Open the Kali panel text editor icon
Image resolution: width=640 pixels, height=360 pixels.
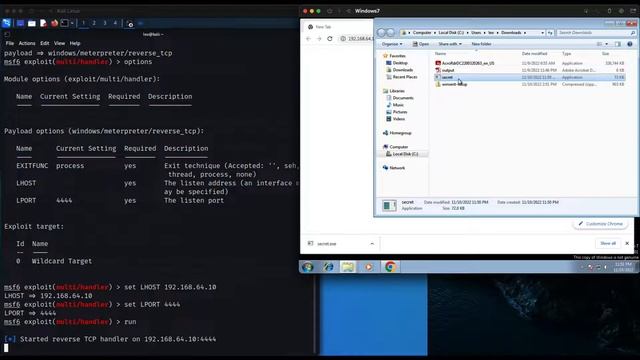click(43, 23)
